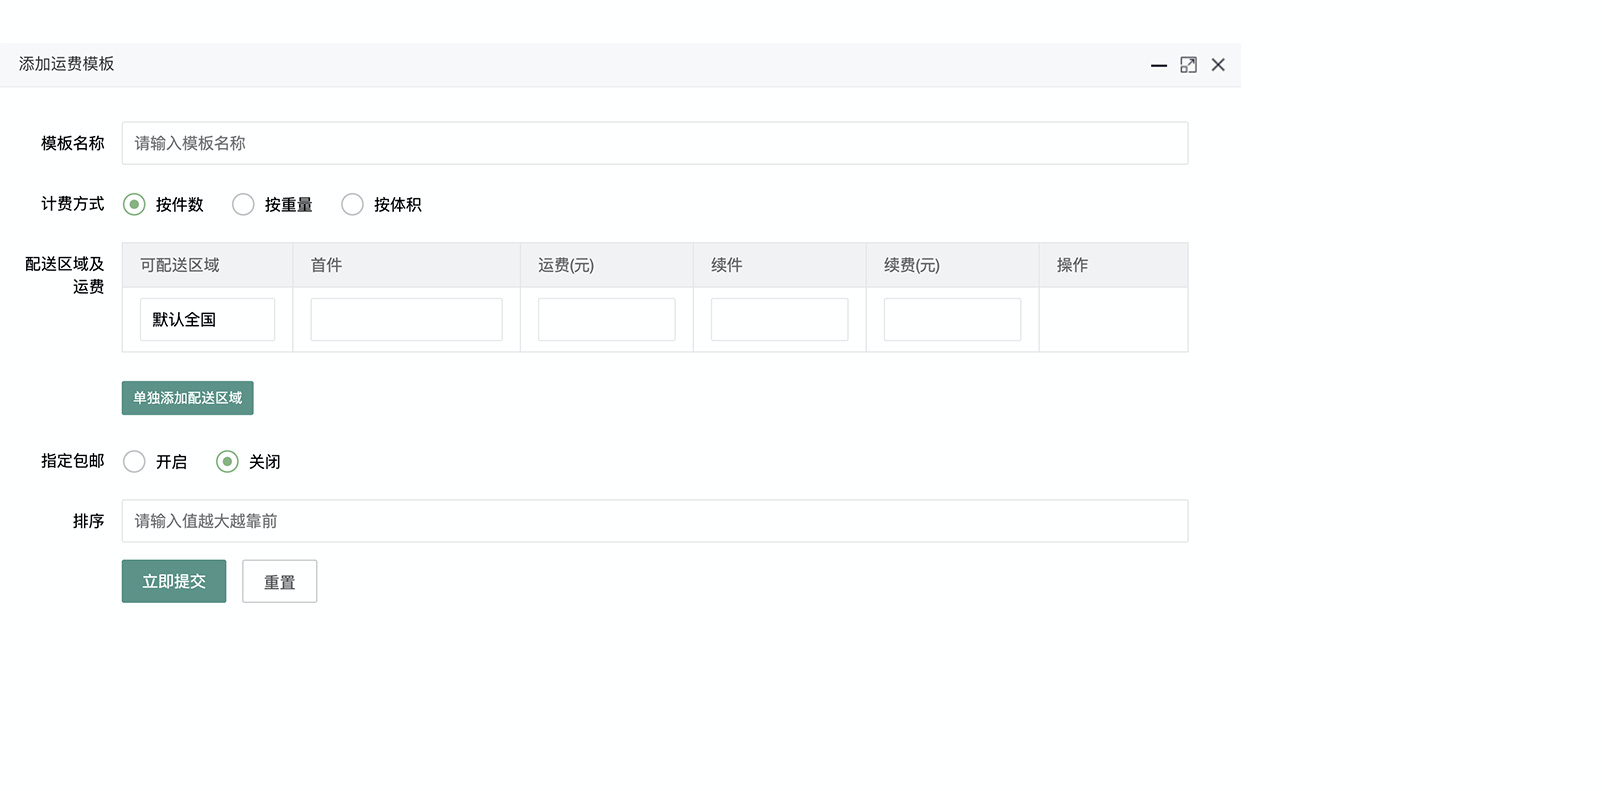The image size is (1602, 791).
Task: Click the 排序 input field
Action: [655, 521]
